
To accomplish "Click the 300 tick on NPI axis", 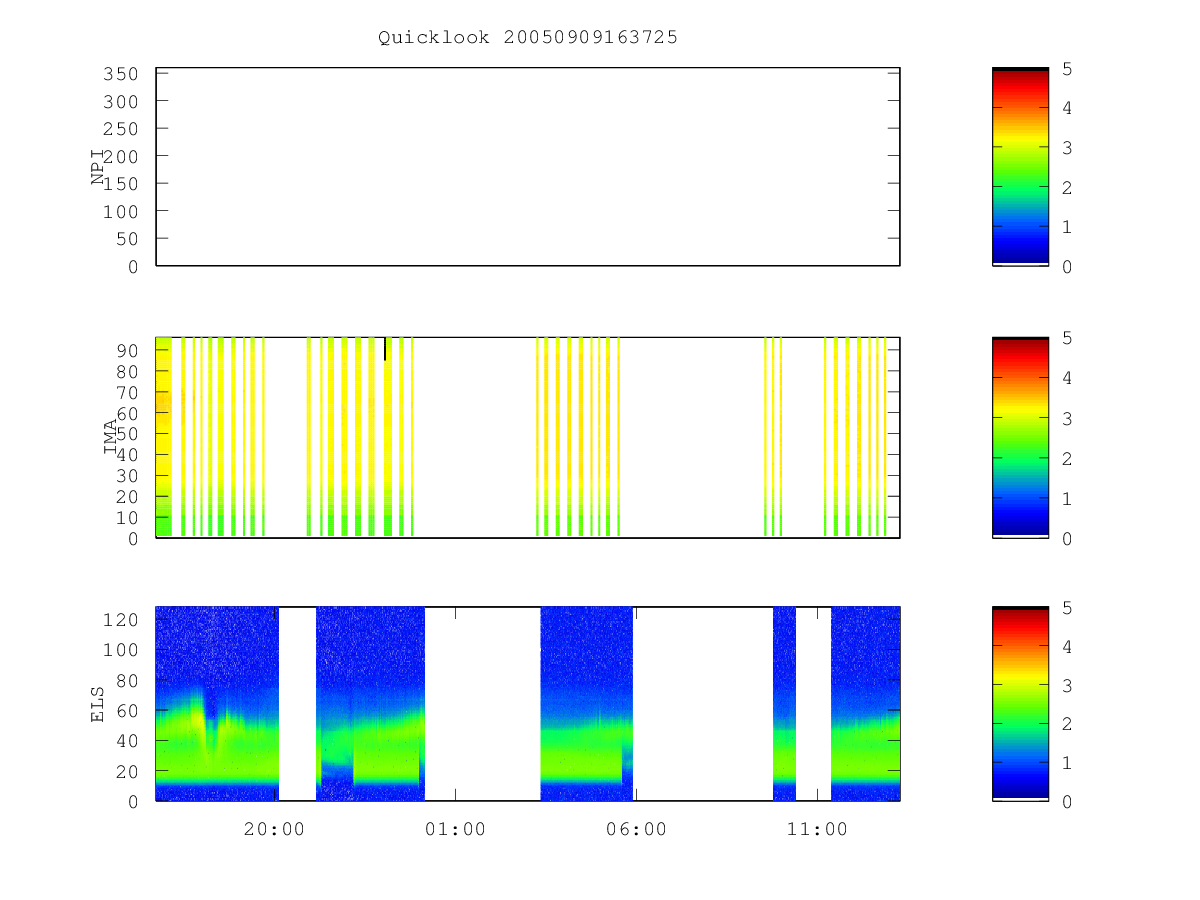I will [119, 101].
